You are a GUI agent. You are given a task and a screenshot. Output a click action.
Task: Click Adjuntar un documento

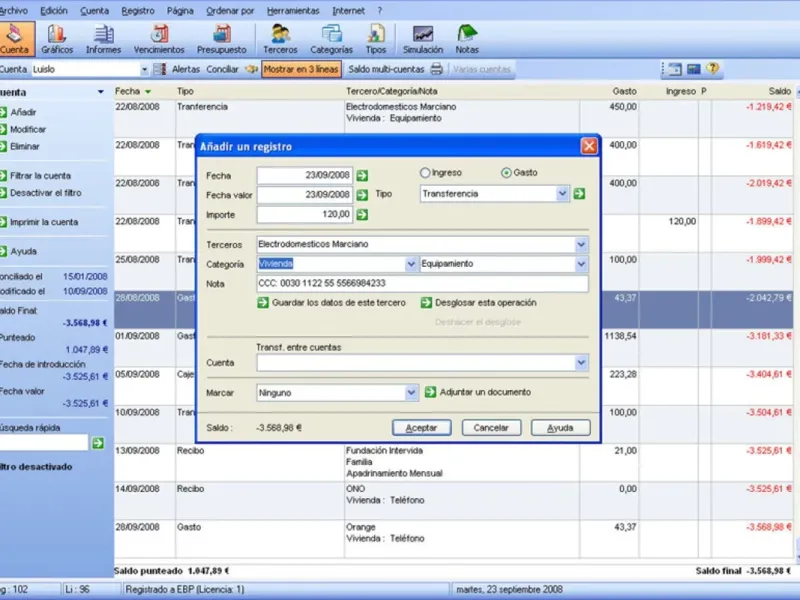coord(478,392)
